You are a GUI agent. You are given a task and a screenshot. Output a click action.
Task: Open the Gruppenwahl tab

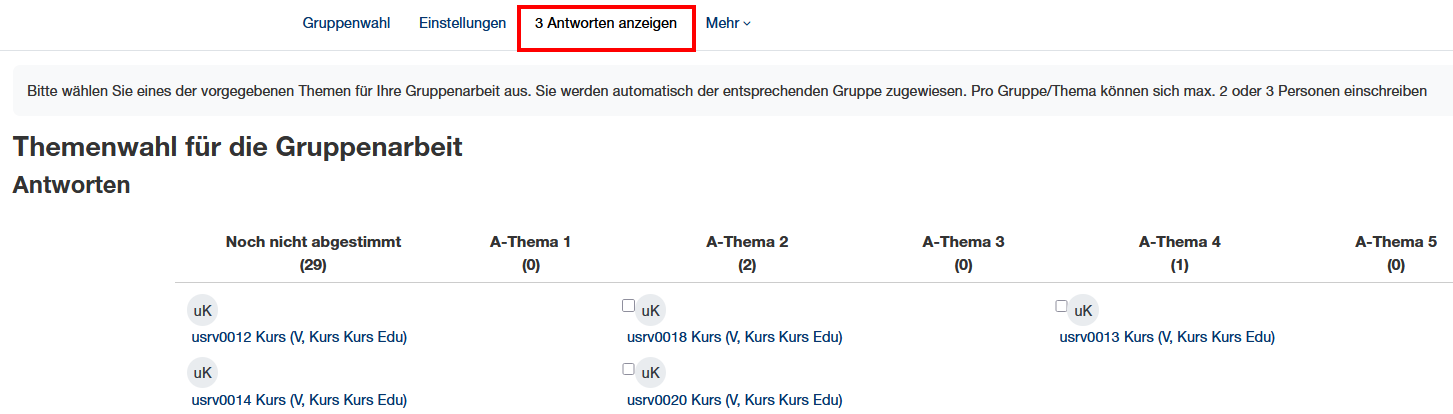(346, 23)
